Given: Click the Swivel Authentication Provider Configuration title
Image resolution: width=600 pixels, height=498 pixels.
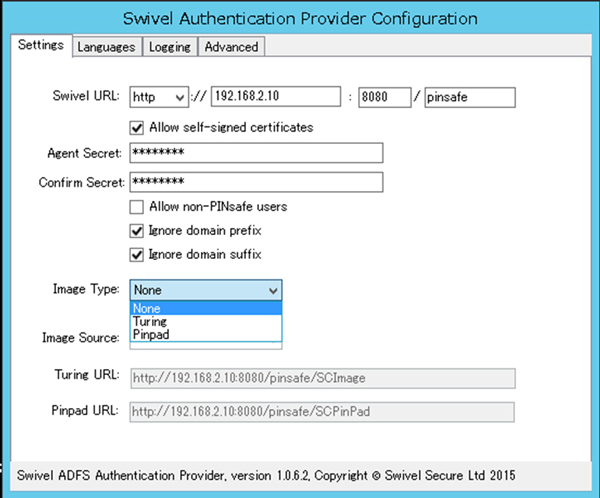Looking at the screenshot, I should (x=300, y=18).
